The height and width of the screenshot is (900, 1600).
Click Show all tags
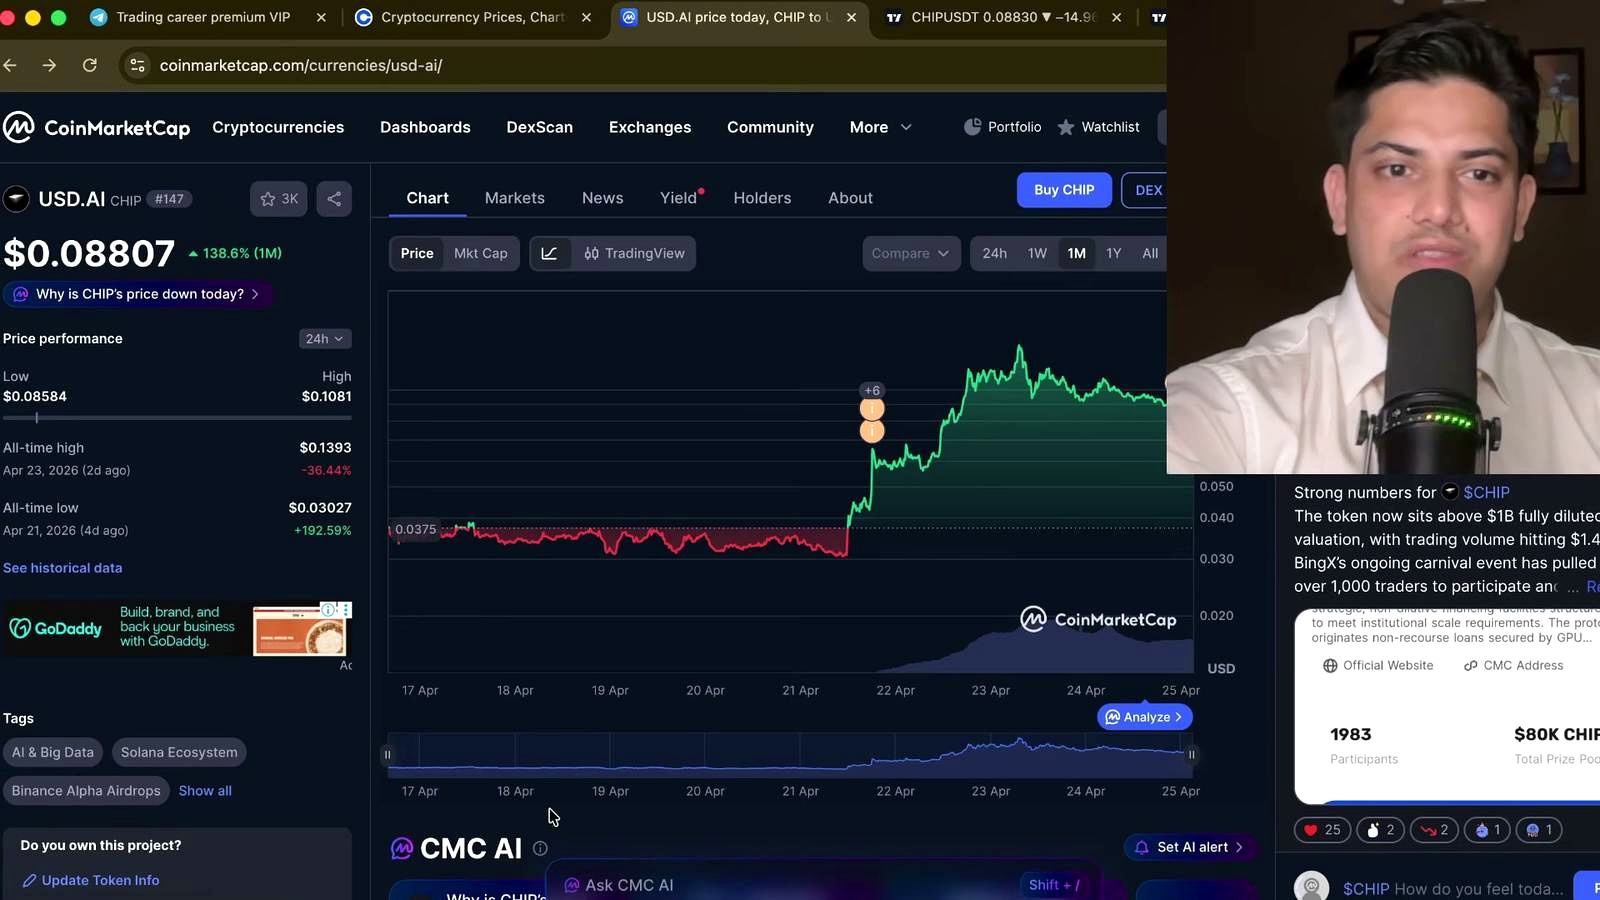205,790
